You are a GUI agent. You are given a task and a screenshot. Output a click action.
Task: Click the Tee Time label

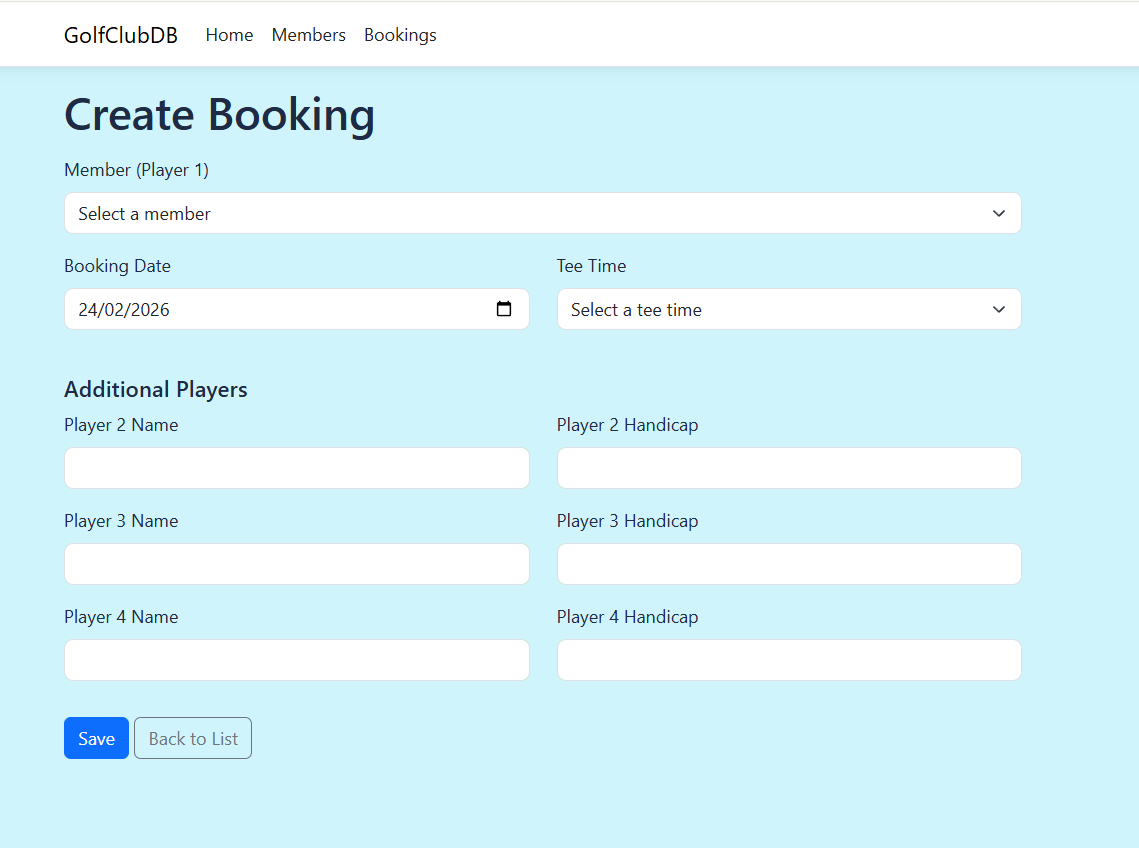point(591,266)
